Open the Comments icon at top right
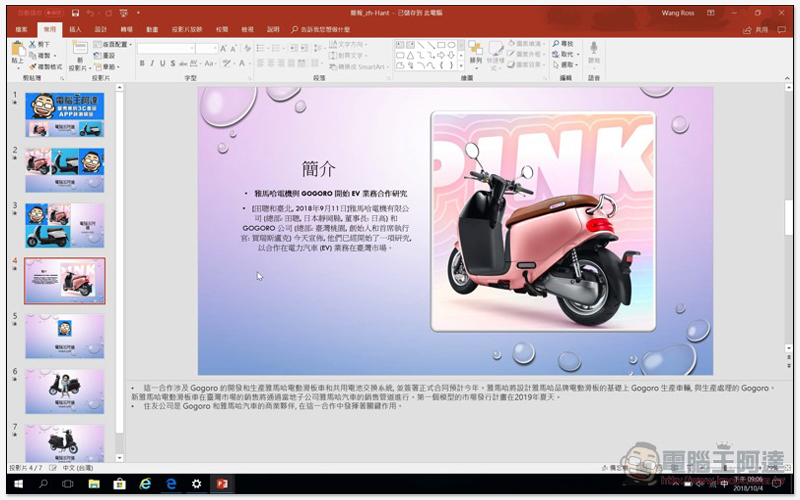Image resolution: width=800 pixels, height=500 pixels. click(781, 30)
